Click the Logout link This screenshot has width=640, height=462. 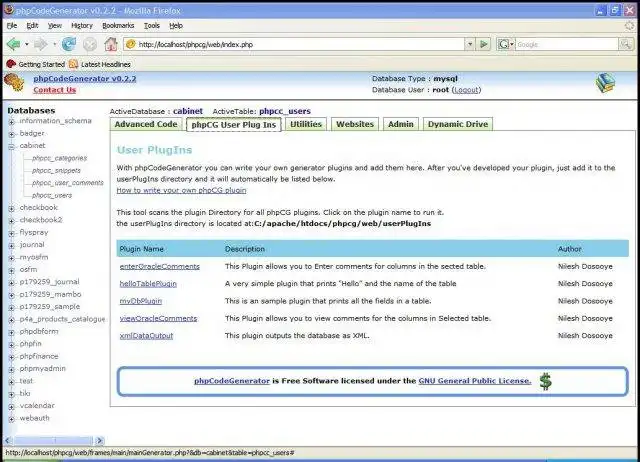(466, 90)
